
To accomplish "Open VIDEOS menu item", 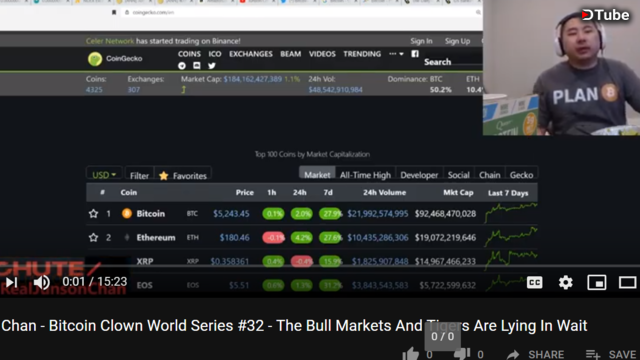I will (x=322, y=54).
